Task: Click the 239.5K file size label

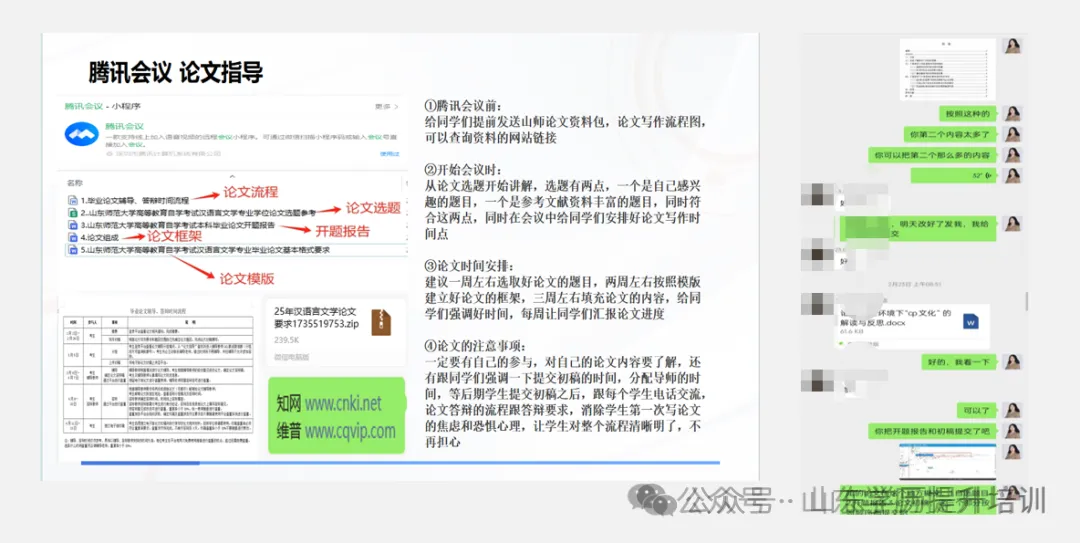Action: point(287,340)
